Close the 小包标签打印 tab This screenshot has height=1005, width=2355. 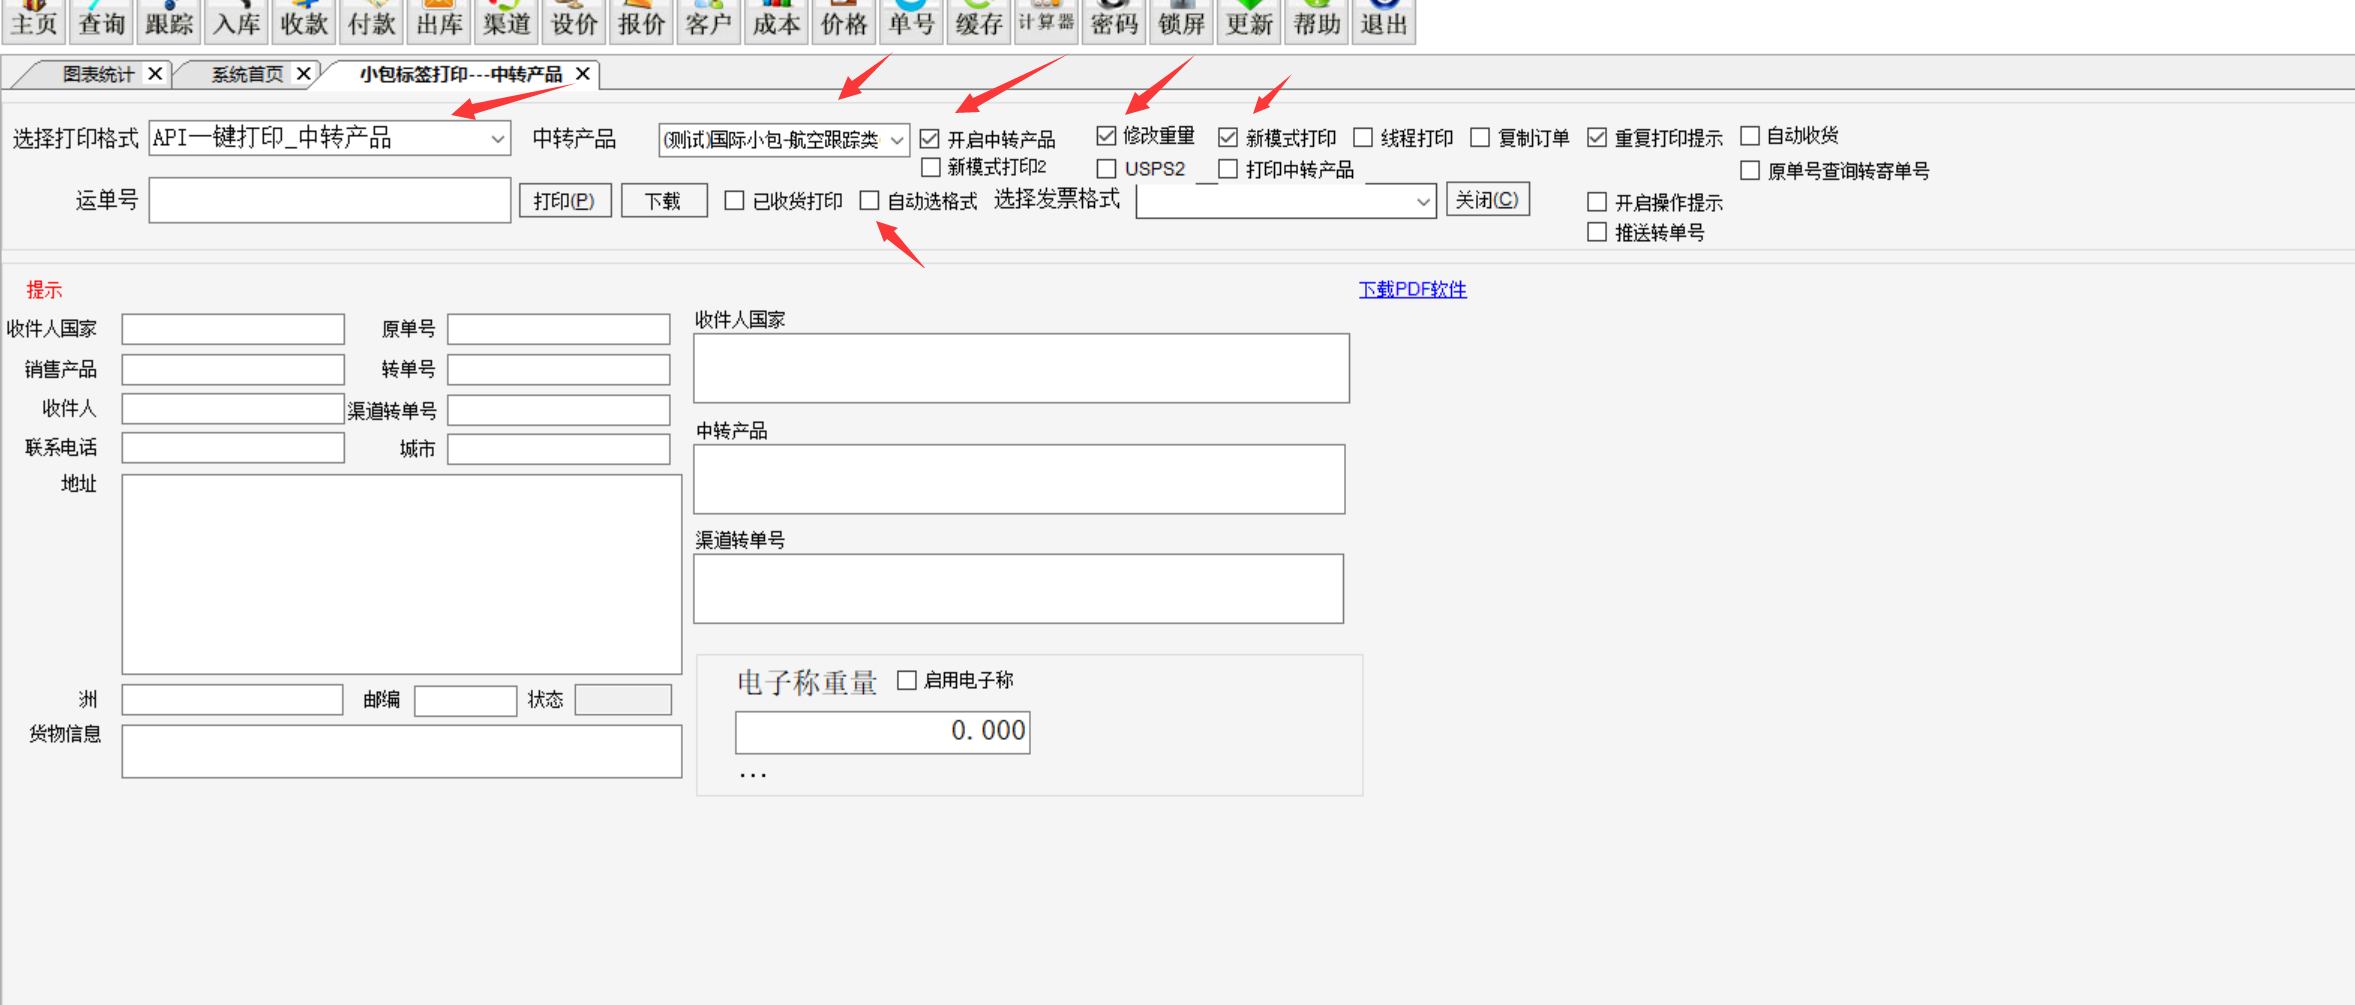(x=583, y=74)
